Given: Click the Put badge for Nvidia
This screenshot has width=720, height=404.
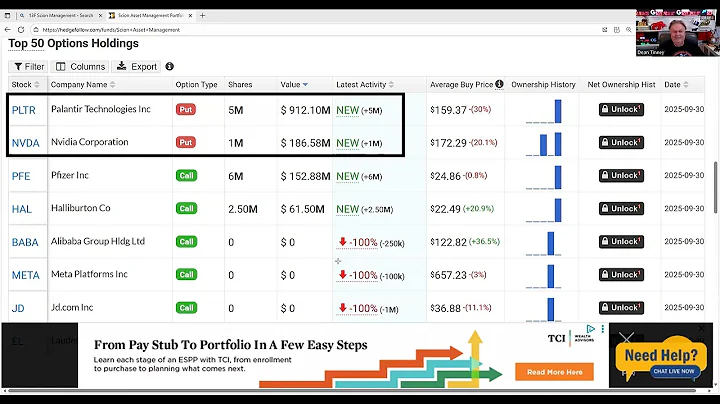Looking at the screenshot, I should 186,142.
